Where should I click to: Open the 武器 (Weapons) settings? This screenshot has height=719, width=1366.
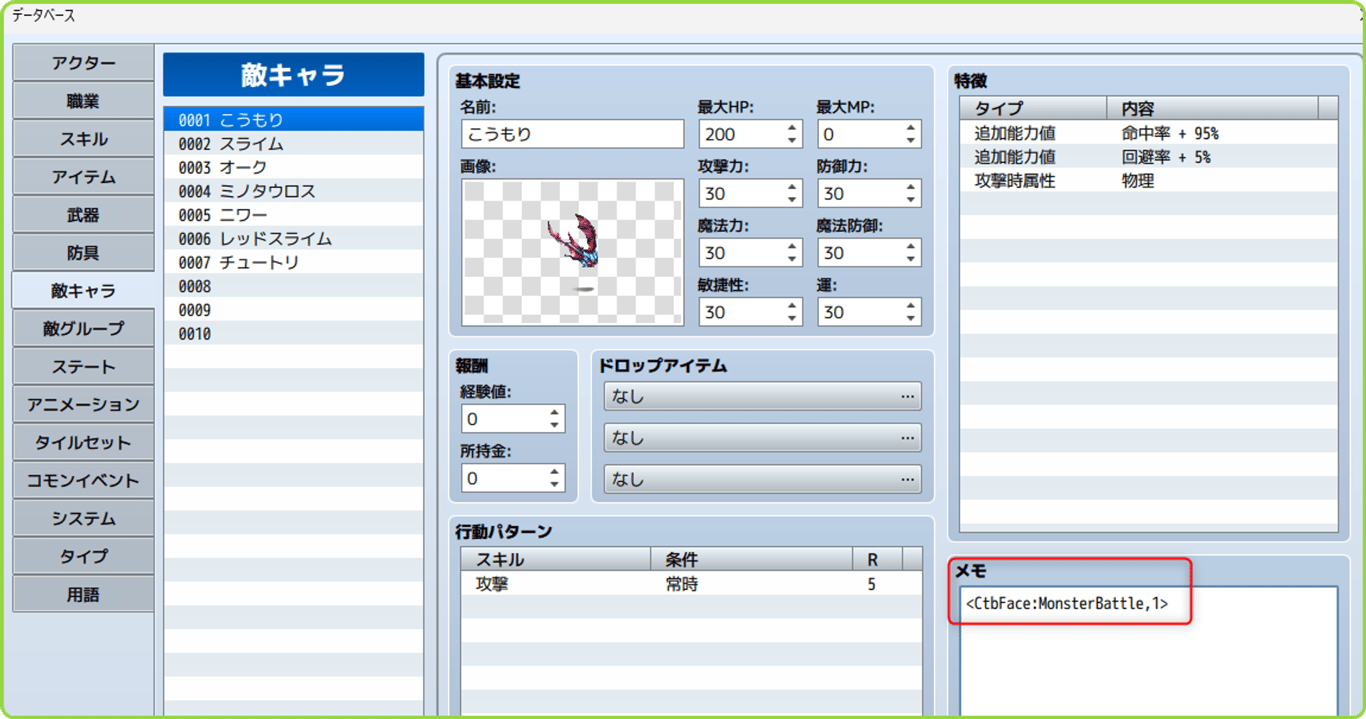[83, 214]
